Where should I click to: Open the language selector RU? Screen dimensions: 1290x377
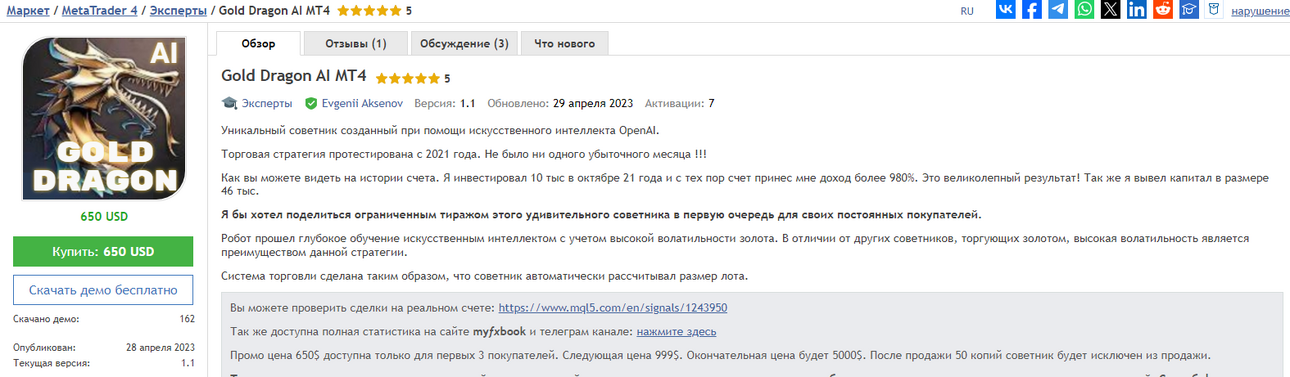(967, 11)
